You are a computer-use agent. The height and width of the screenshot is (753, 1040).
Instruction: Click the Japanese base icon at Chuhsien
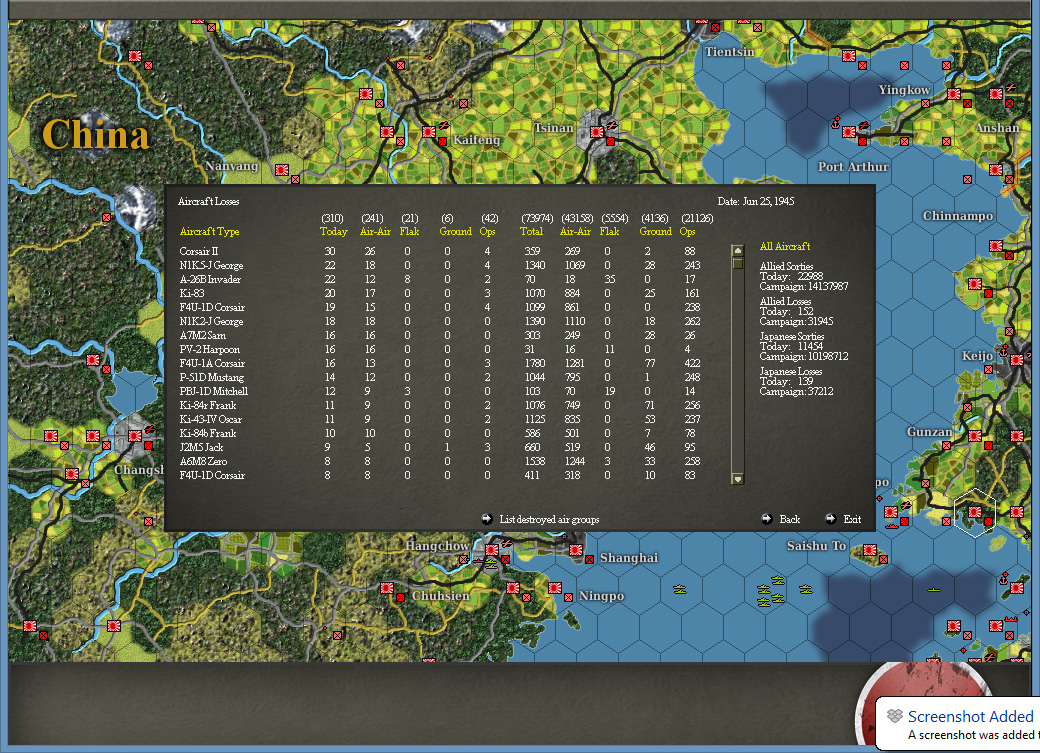click(x=387, y=588)
